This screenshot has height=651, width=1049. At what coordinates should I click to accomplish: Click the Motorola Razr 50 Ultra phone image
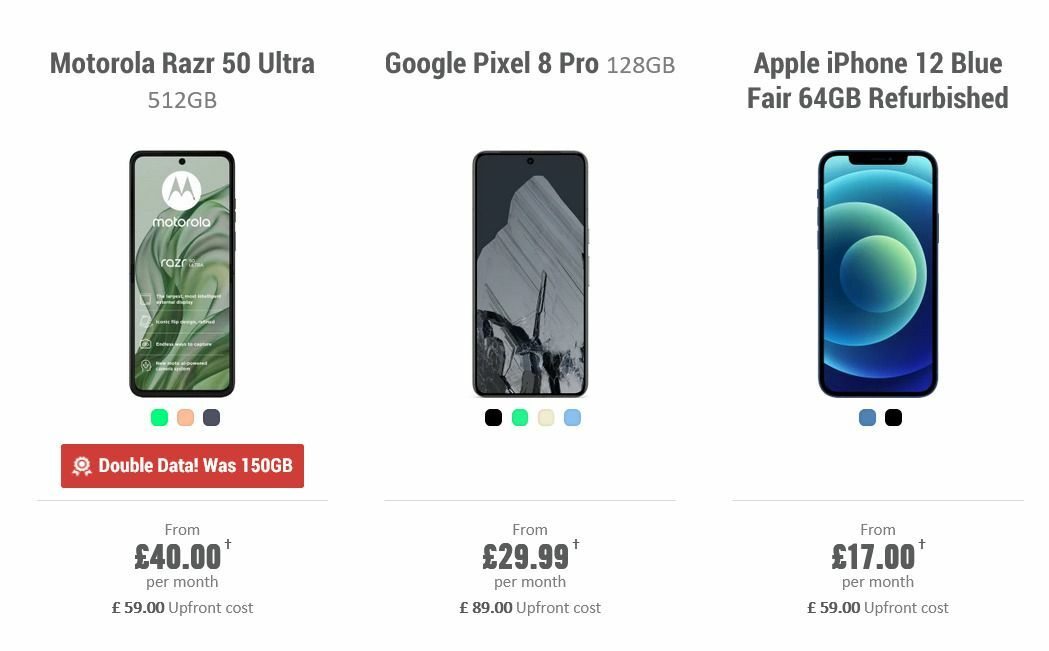pos(183,273)
